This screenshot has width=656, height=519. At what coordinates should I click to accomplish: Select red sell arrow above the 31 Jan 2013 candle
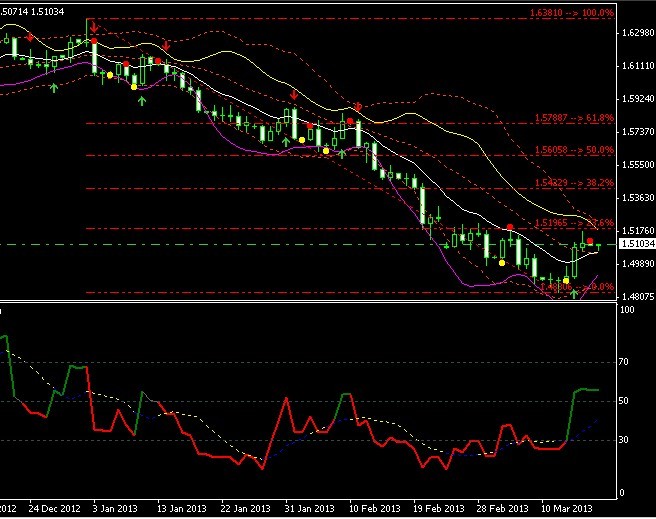click(x=294, y=95)
